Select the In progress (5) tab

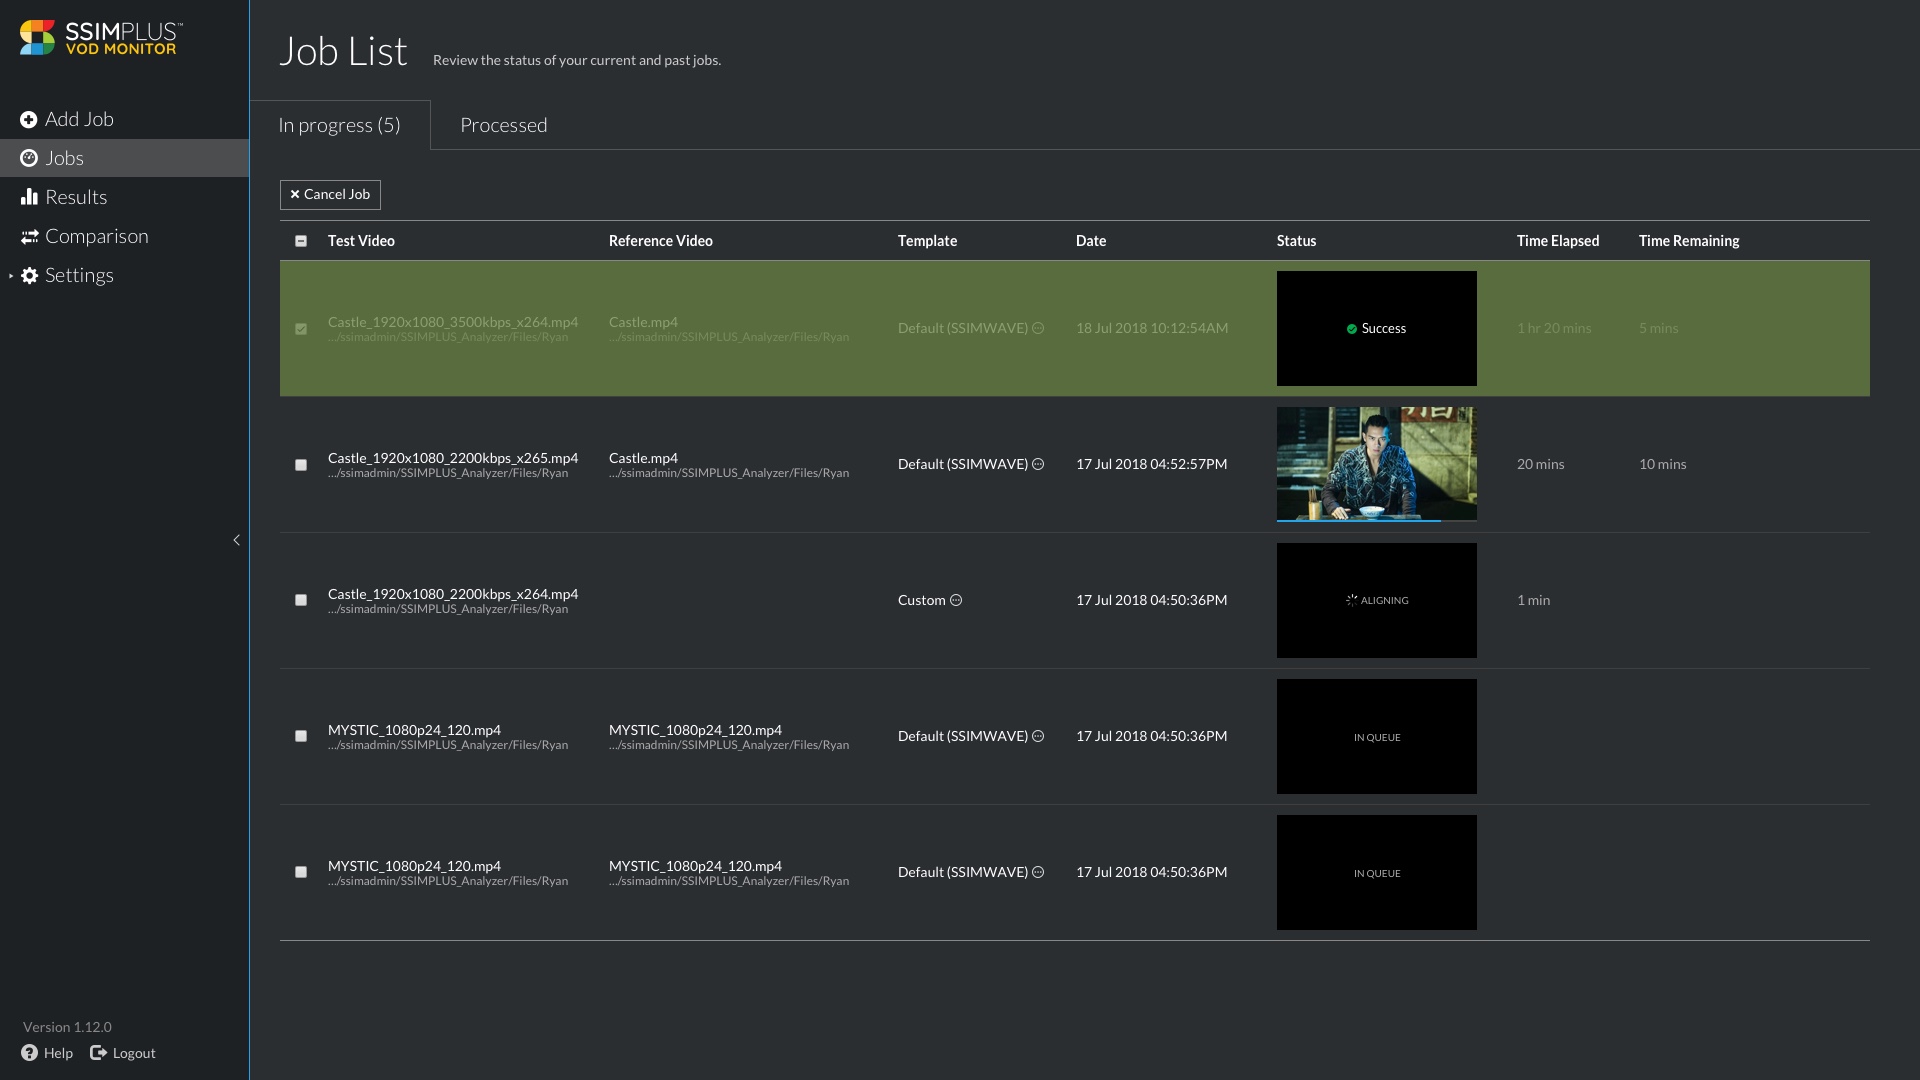[339, 125]
